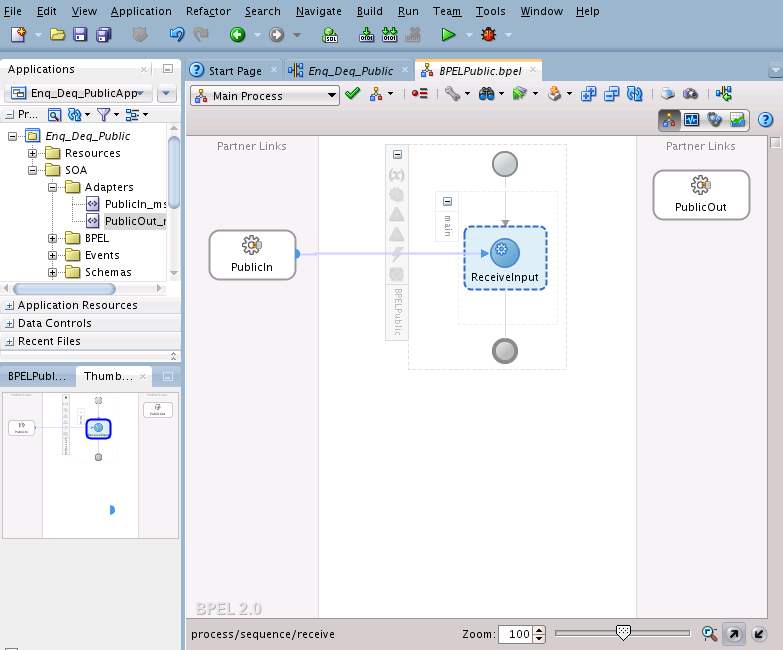783x650 pixels.
Task: Click the application menu button beside app dropdown
Action: [166, 93]
